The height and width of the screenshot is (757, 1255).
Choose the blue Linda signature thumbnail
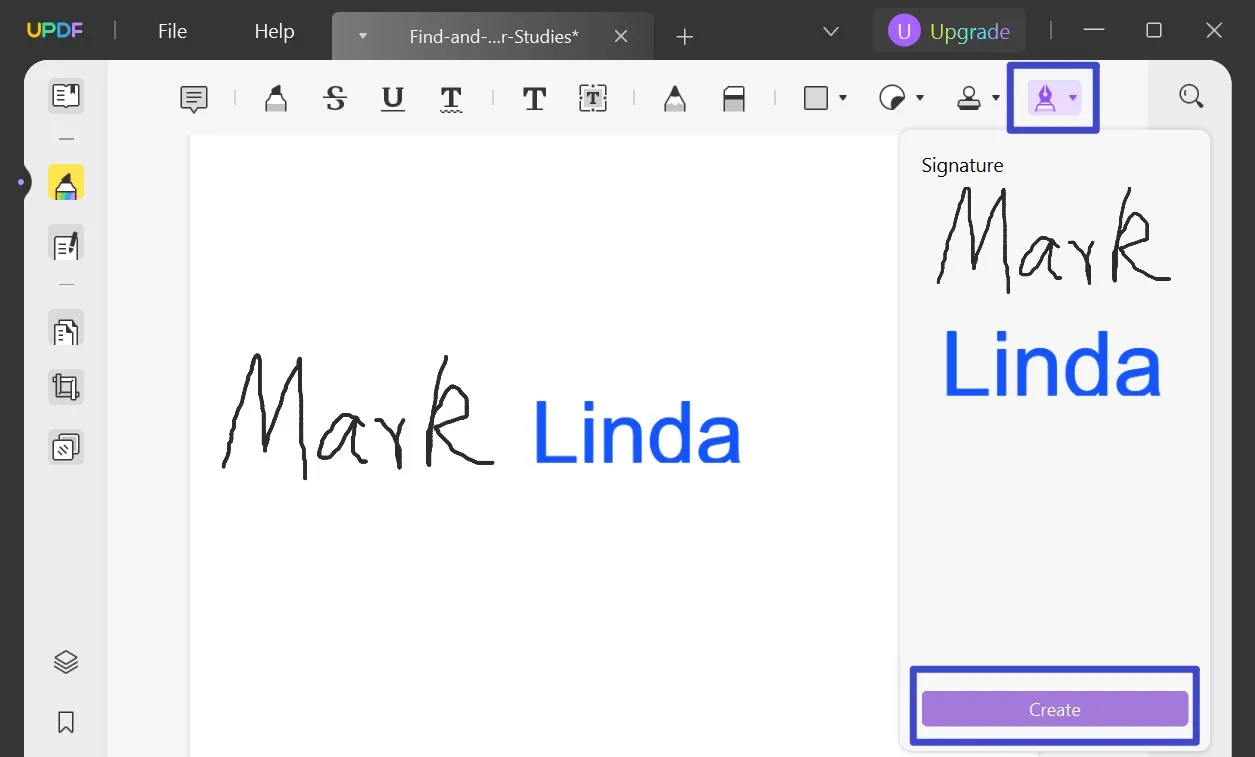point(1052,364)
